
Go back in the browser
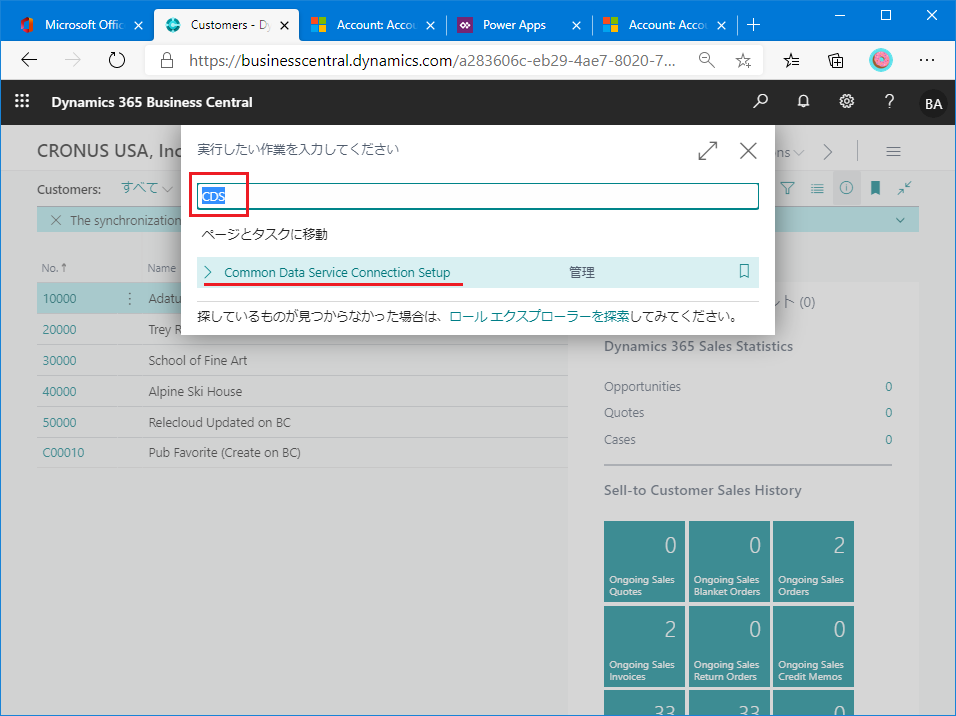(29, 60)
